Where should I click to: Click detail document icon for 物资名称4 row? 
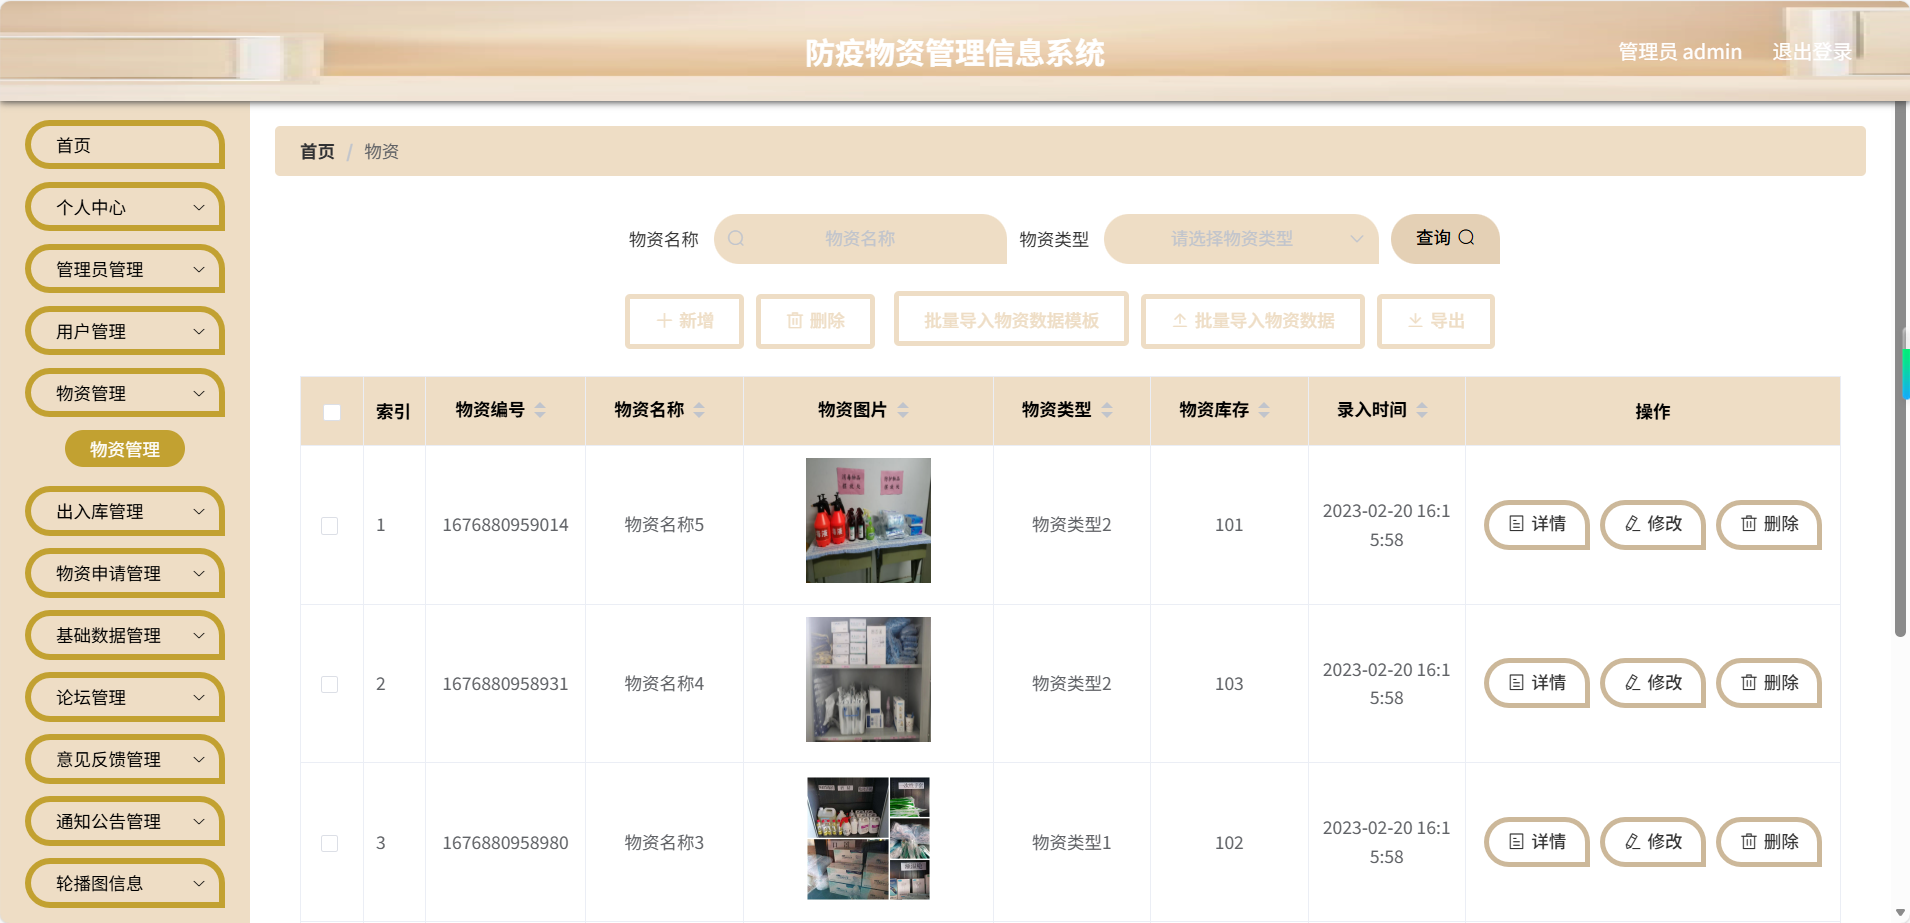1516,683
